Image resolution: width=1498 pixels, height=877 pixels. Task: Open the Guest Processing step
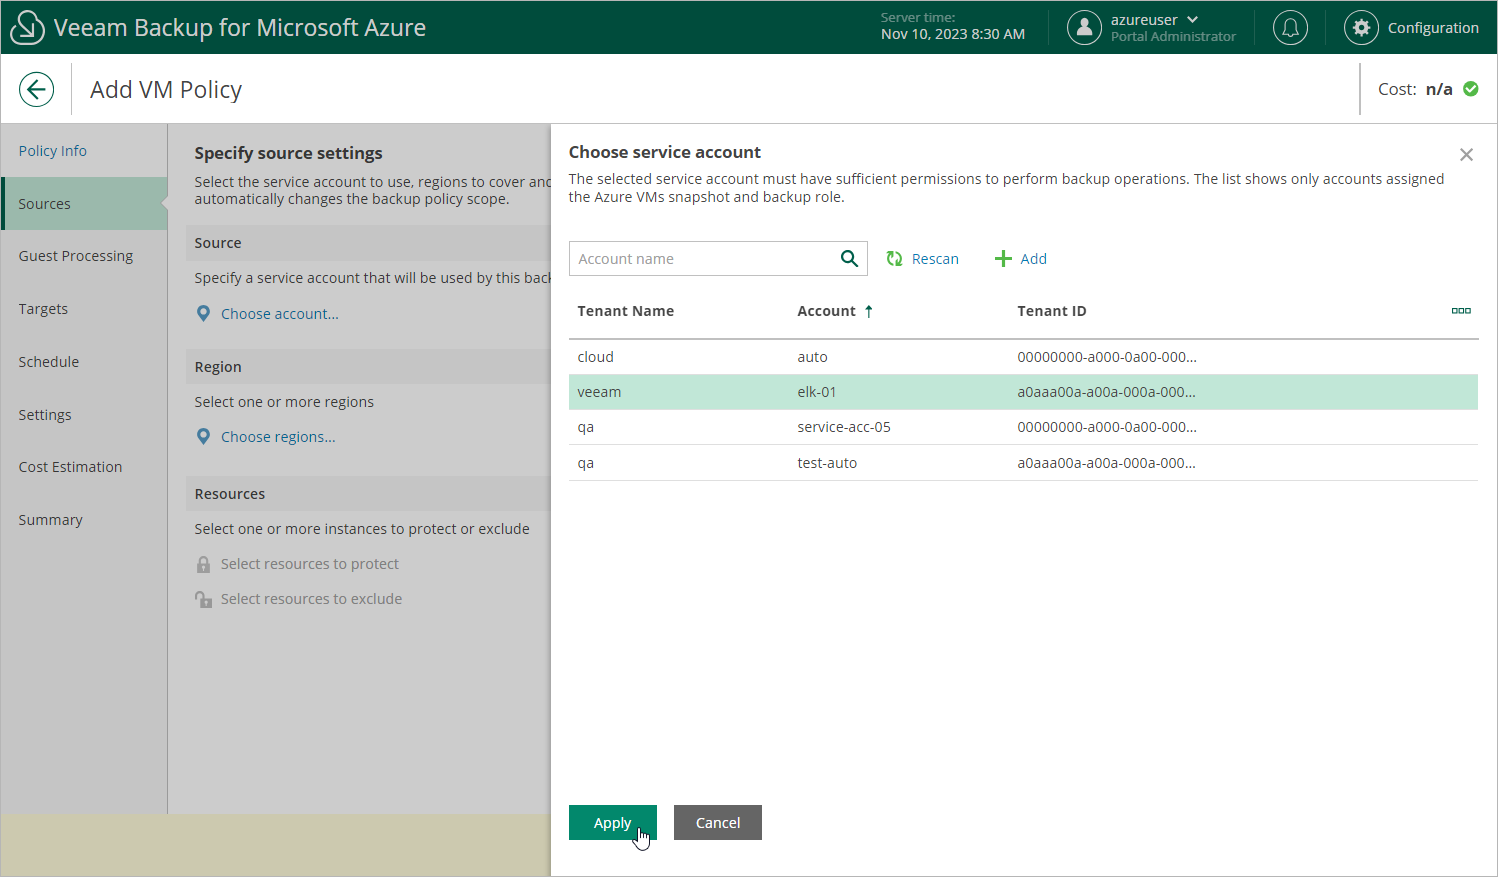tap(76, 256)
